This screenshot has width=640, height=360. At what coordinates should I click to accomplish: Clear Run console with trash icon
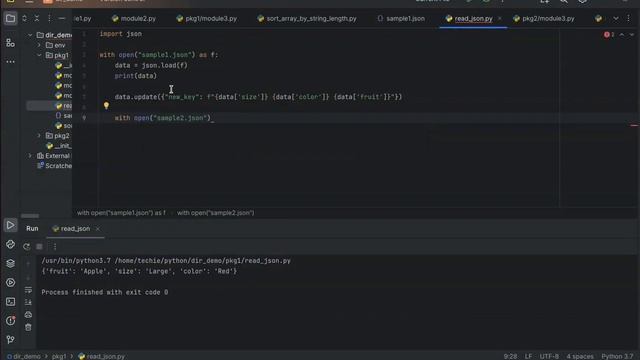(x=28, y=327)
